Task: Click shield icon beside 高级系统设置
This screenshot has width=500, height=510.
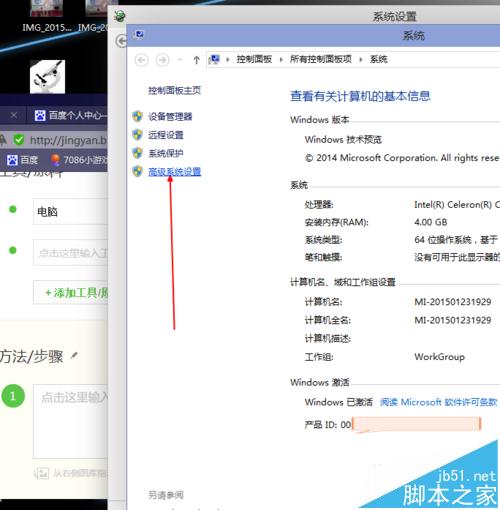Action: pyautogui.click(x=137, y=171)
